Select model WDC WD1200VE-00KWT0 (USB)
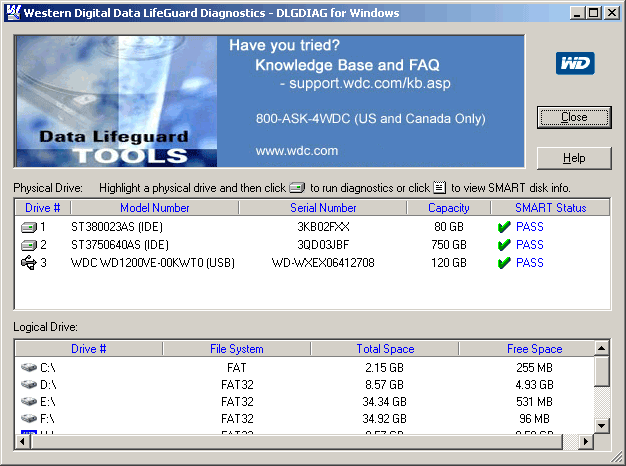This screenshot has width=626, height=466. point(153,263)
